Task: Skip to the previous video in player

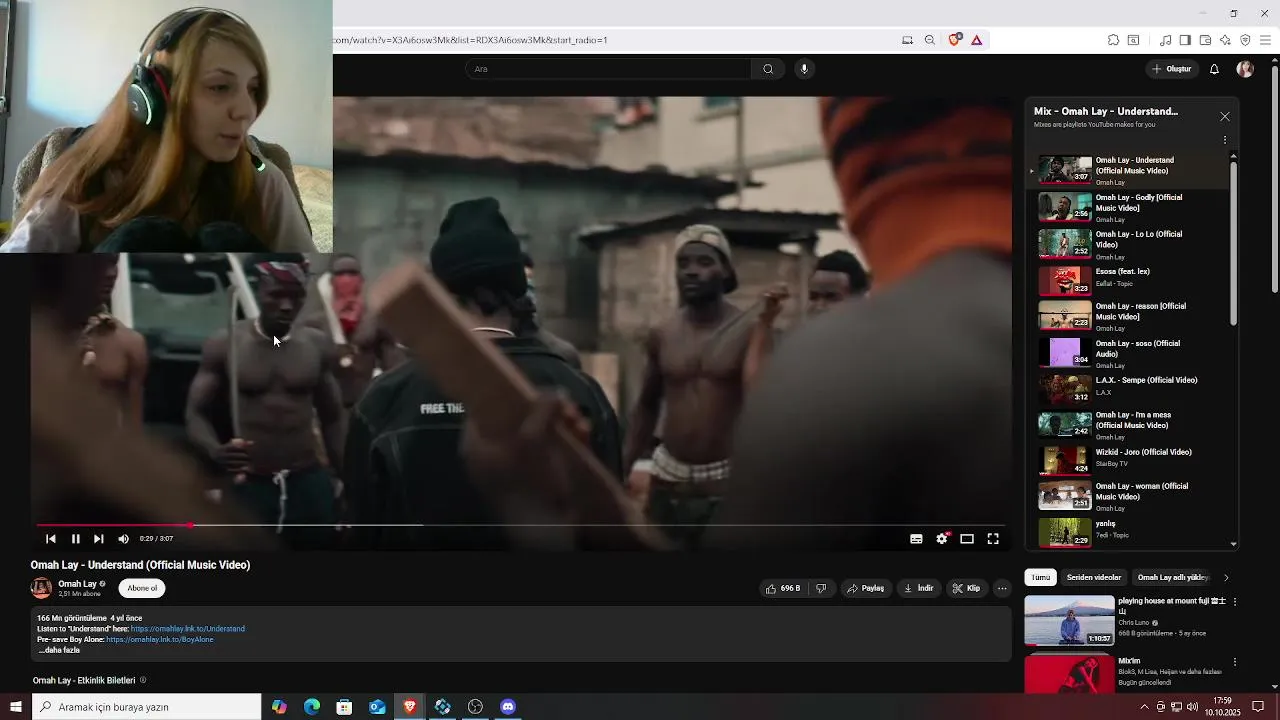Action: (51, 539)
